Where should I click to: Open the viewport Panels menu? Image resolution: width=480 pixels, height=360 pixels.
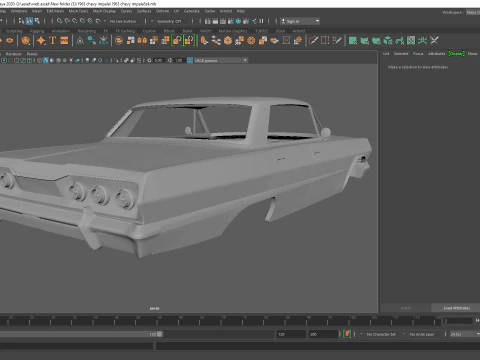[x=32, y=54]
